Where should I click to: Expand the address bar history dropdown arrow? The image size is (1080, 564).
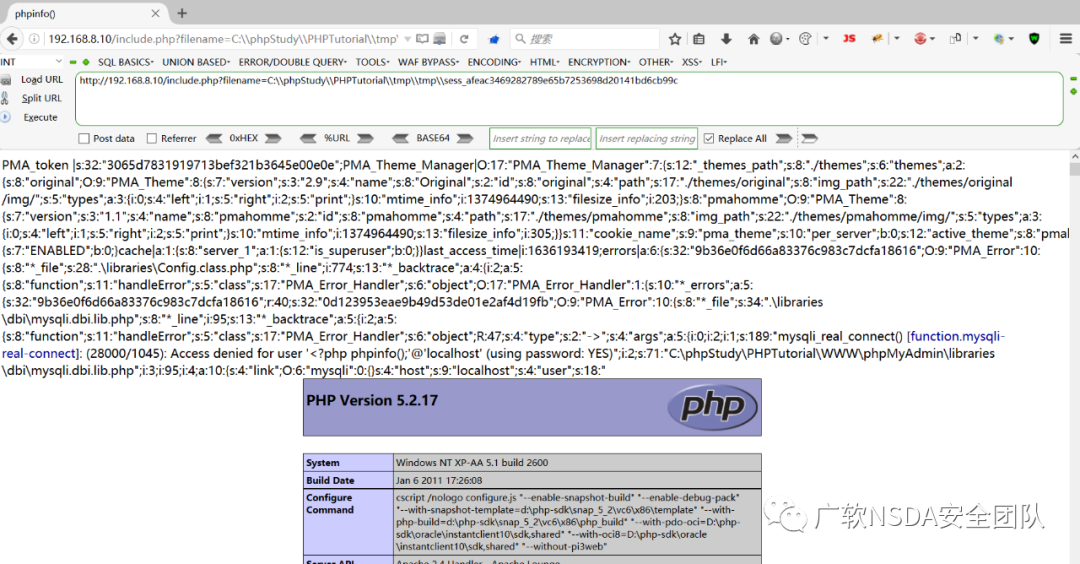(x=407, y=39)
